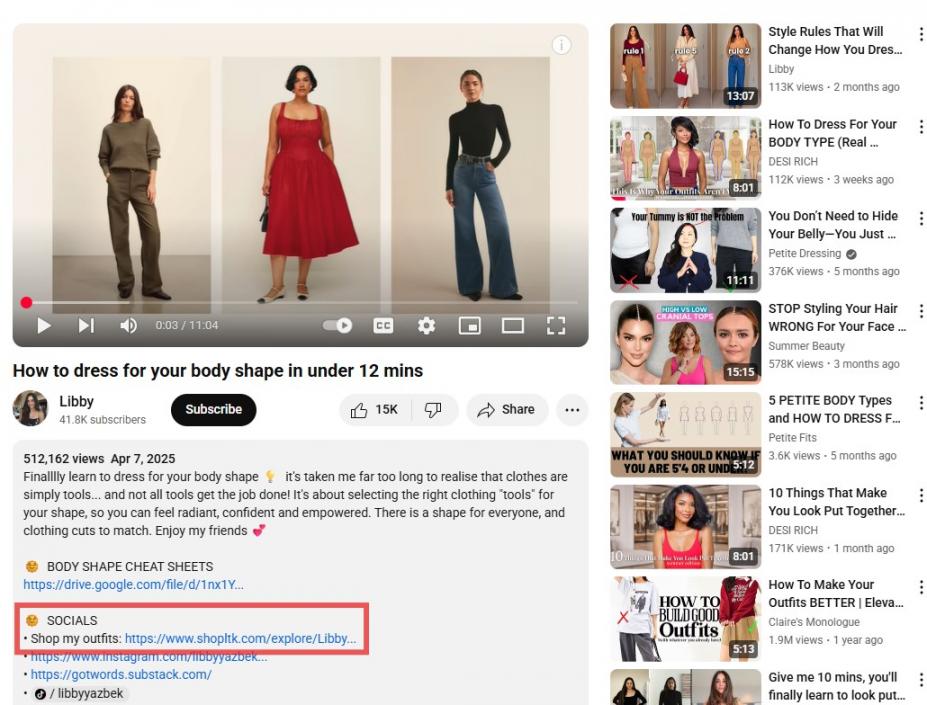The width and height of the screenshot is (927, 705).
Task: Share the video
Action: tap(506, 410)
